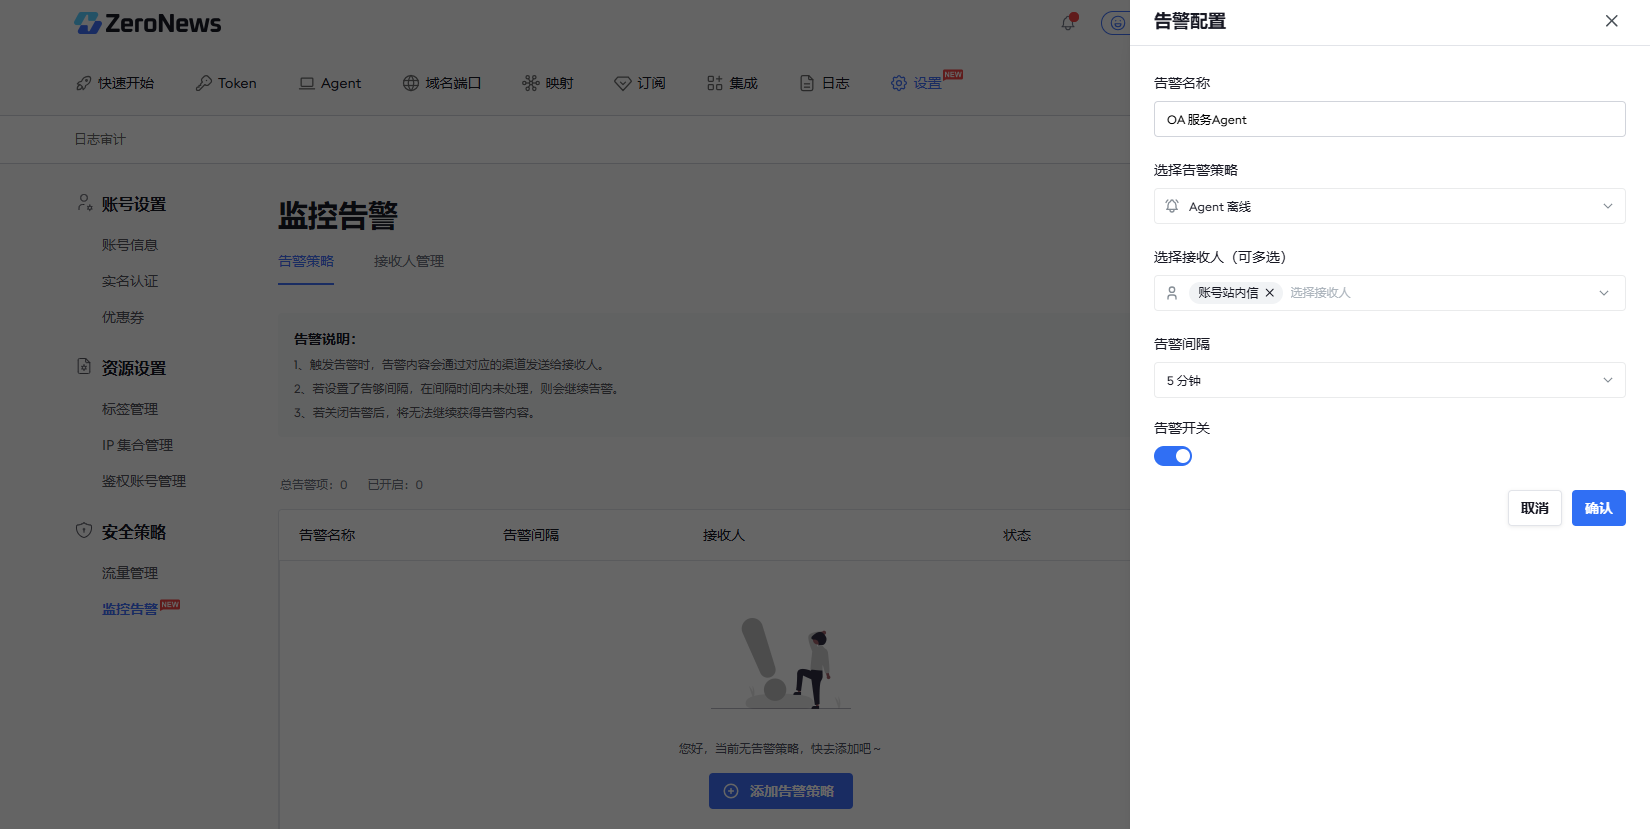The height and width of the screenshot is (829, 1650).
Task: Select the 告警策略 tab
Action: (306, 261)
